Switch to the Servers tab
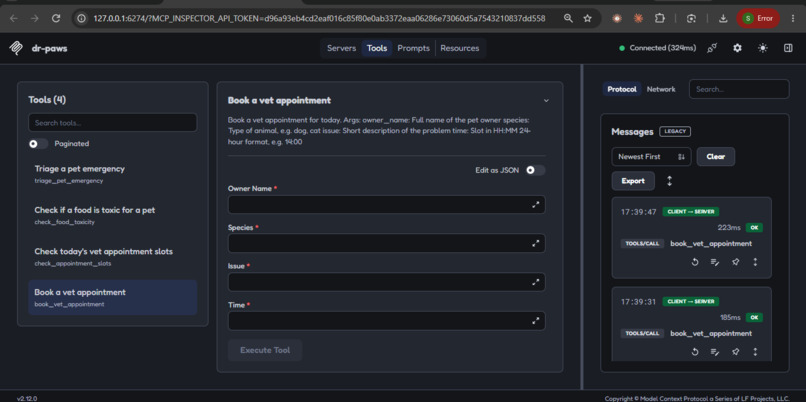 341,48
